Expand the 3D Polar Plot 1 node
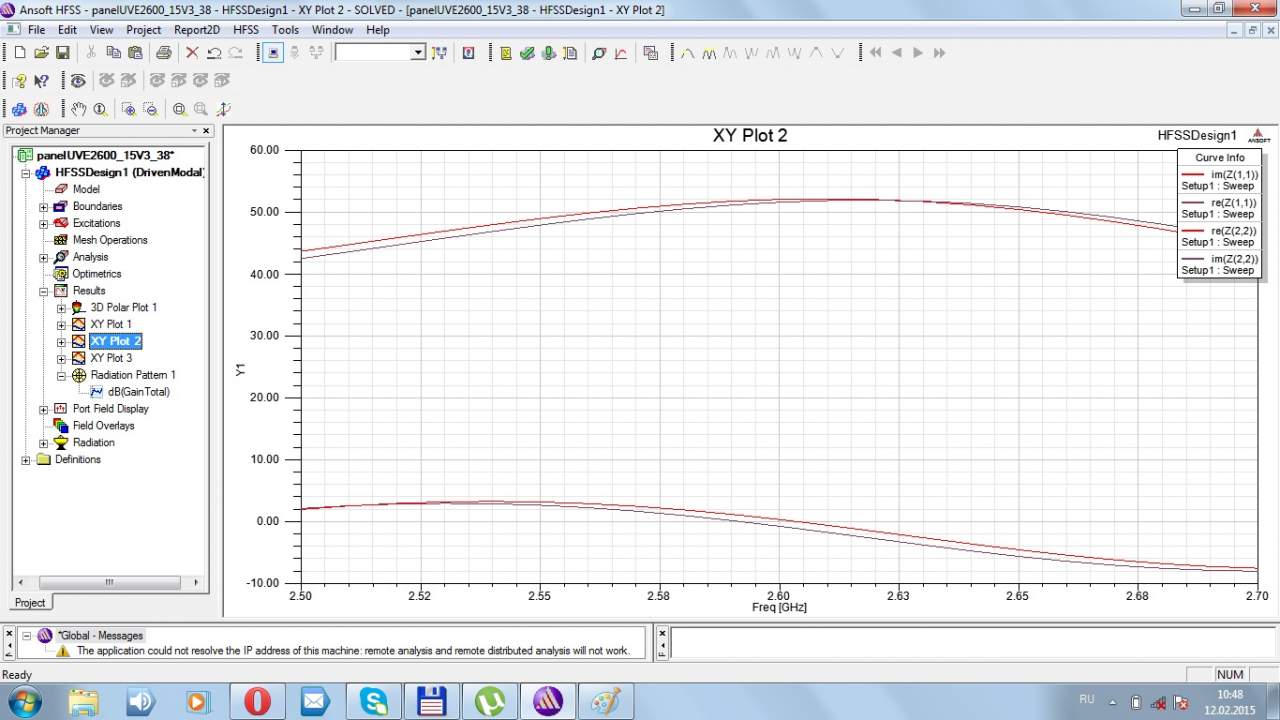Image resolution: width=1280 pixels, height=720 pixels. coord(61,309)
